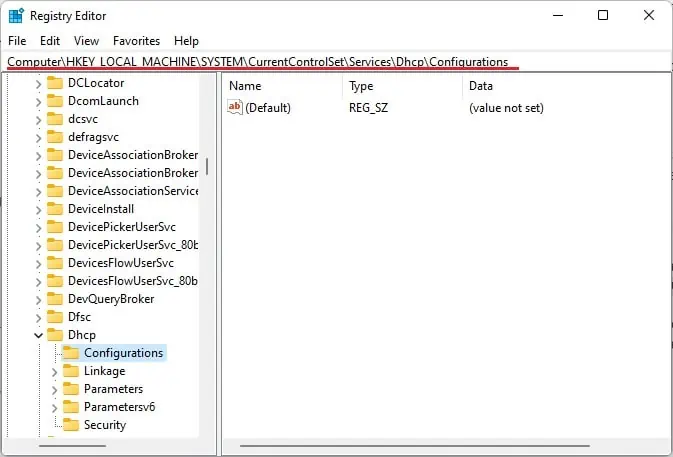Screen dimensions: 673x457
Task: Expand the DcomLaunch key
Action: pyautogui.click(x=38, y=102)
